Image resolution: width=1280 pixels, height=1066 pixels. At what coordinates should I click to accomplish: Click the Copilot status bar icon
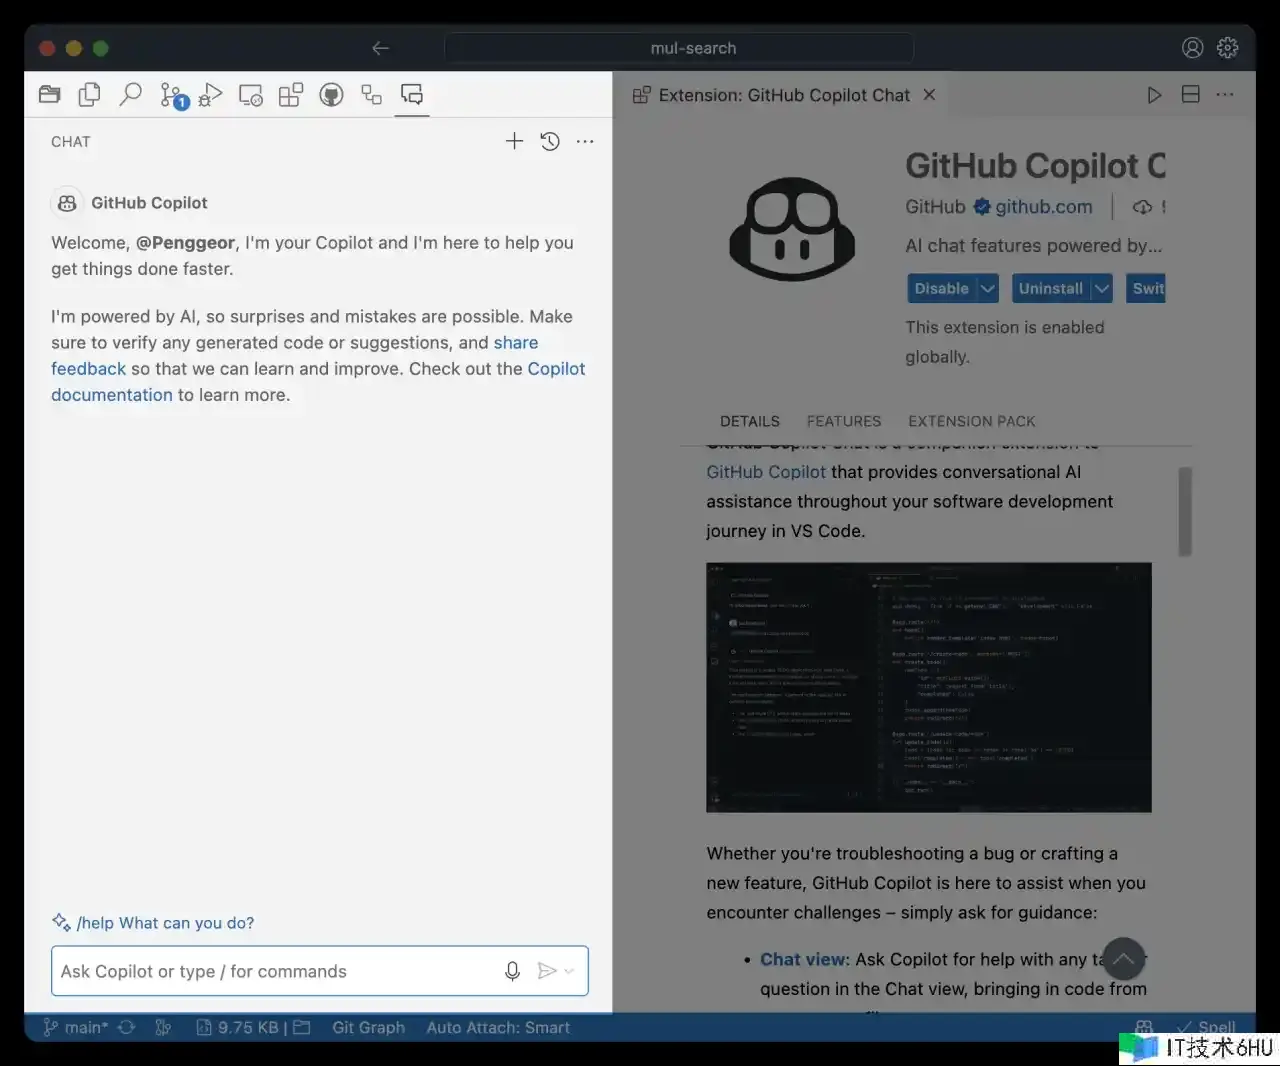[x=1144, y=1027]
